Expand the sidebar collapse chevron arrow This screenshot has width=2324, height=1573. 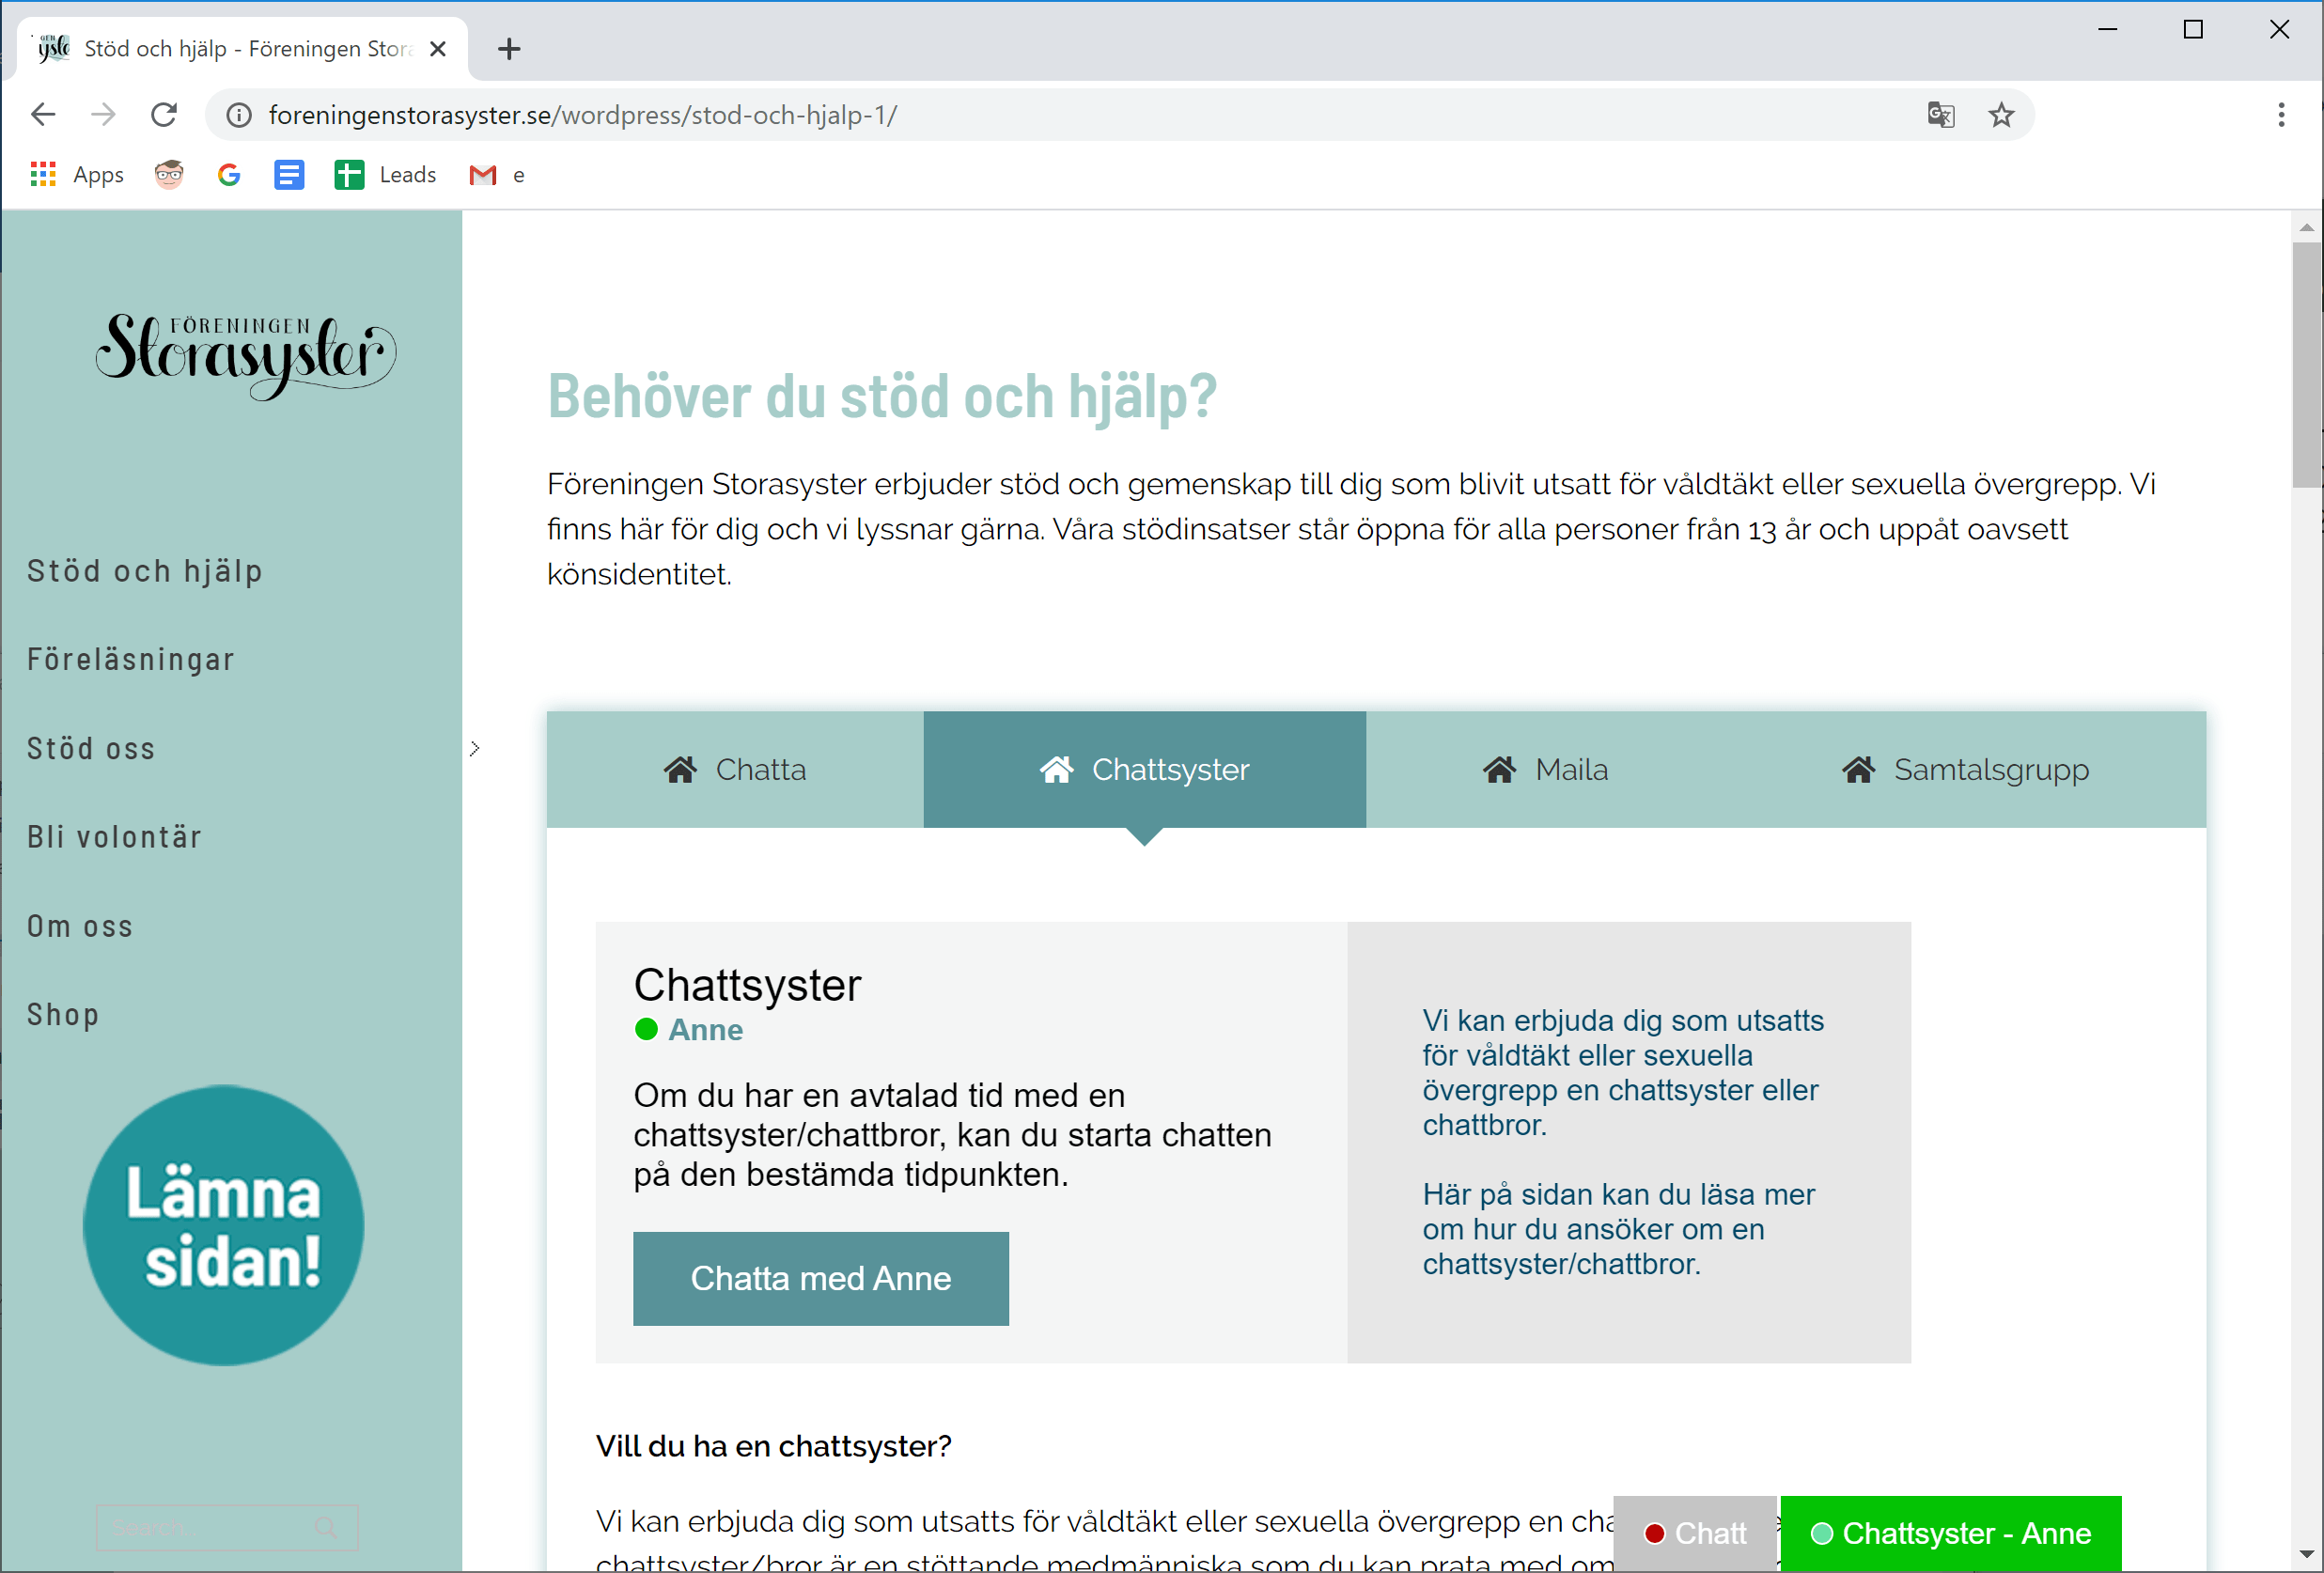475,748
